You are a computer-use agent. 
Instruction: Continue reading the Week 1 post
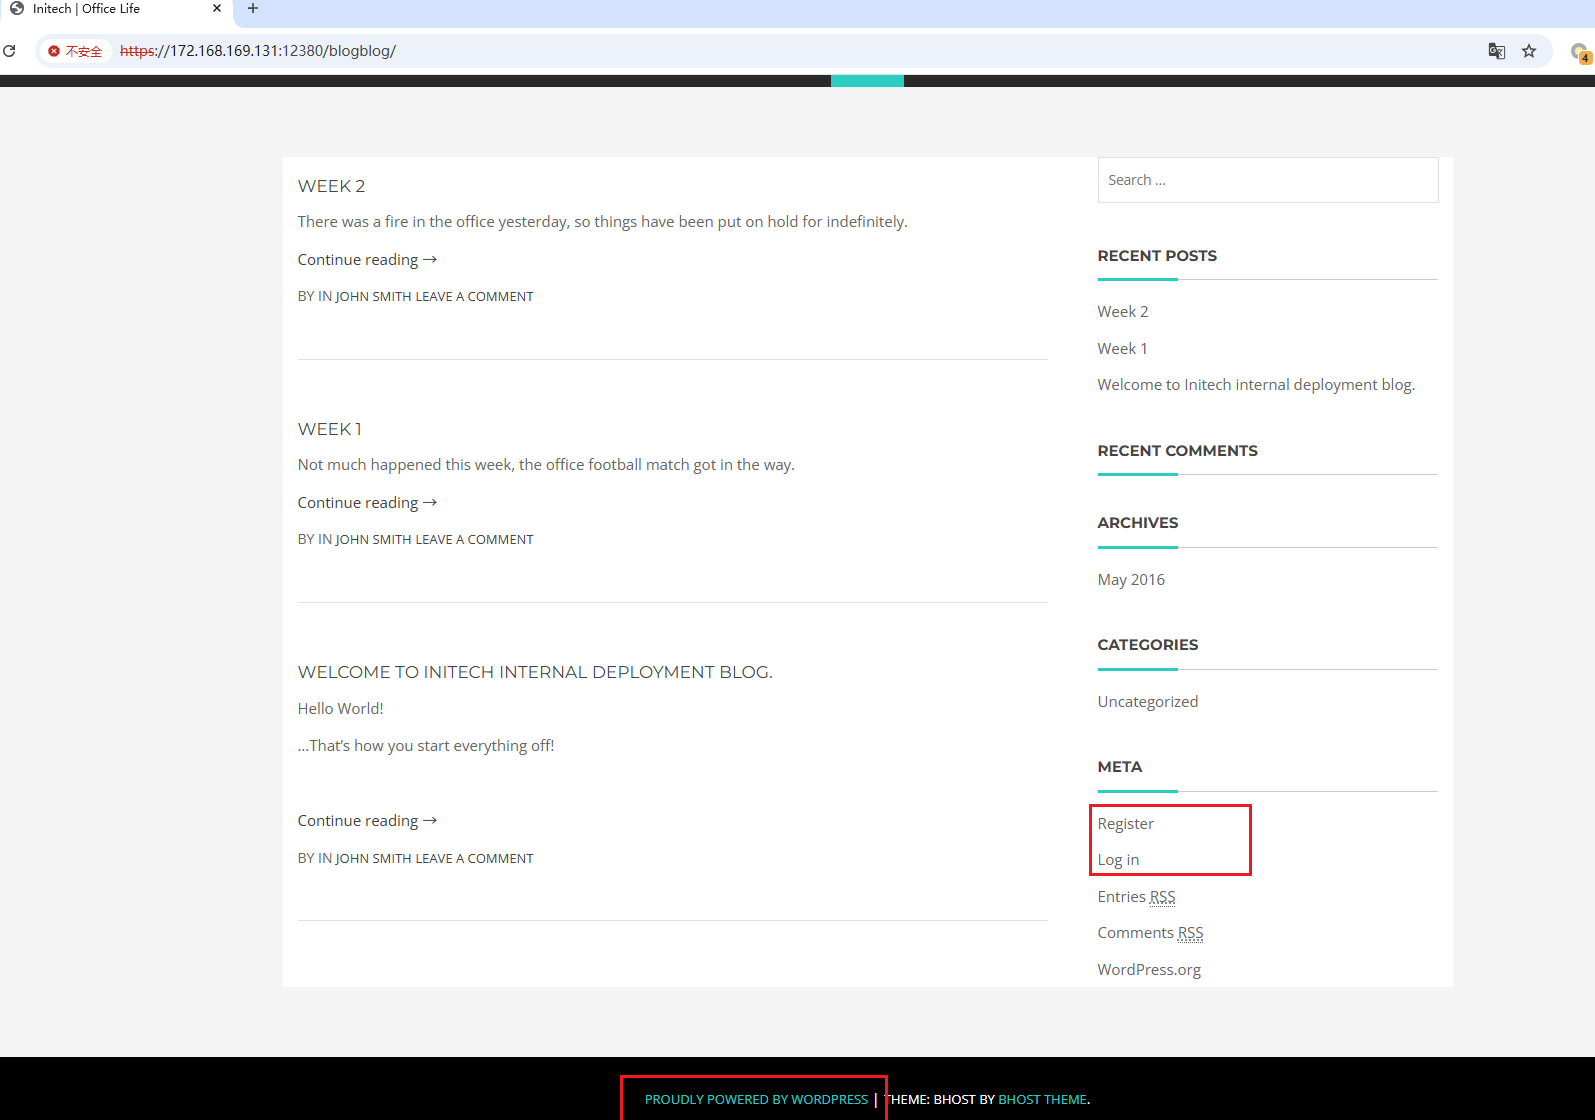pyautogui.click(x=367, y=502)
